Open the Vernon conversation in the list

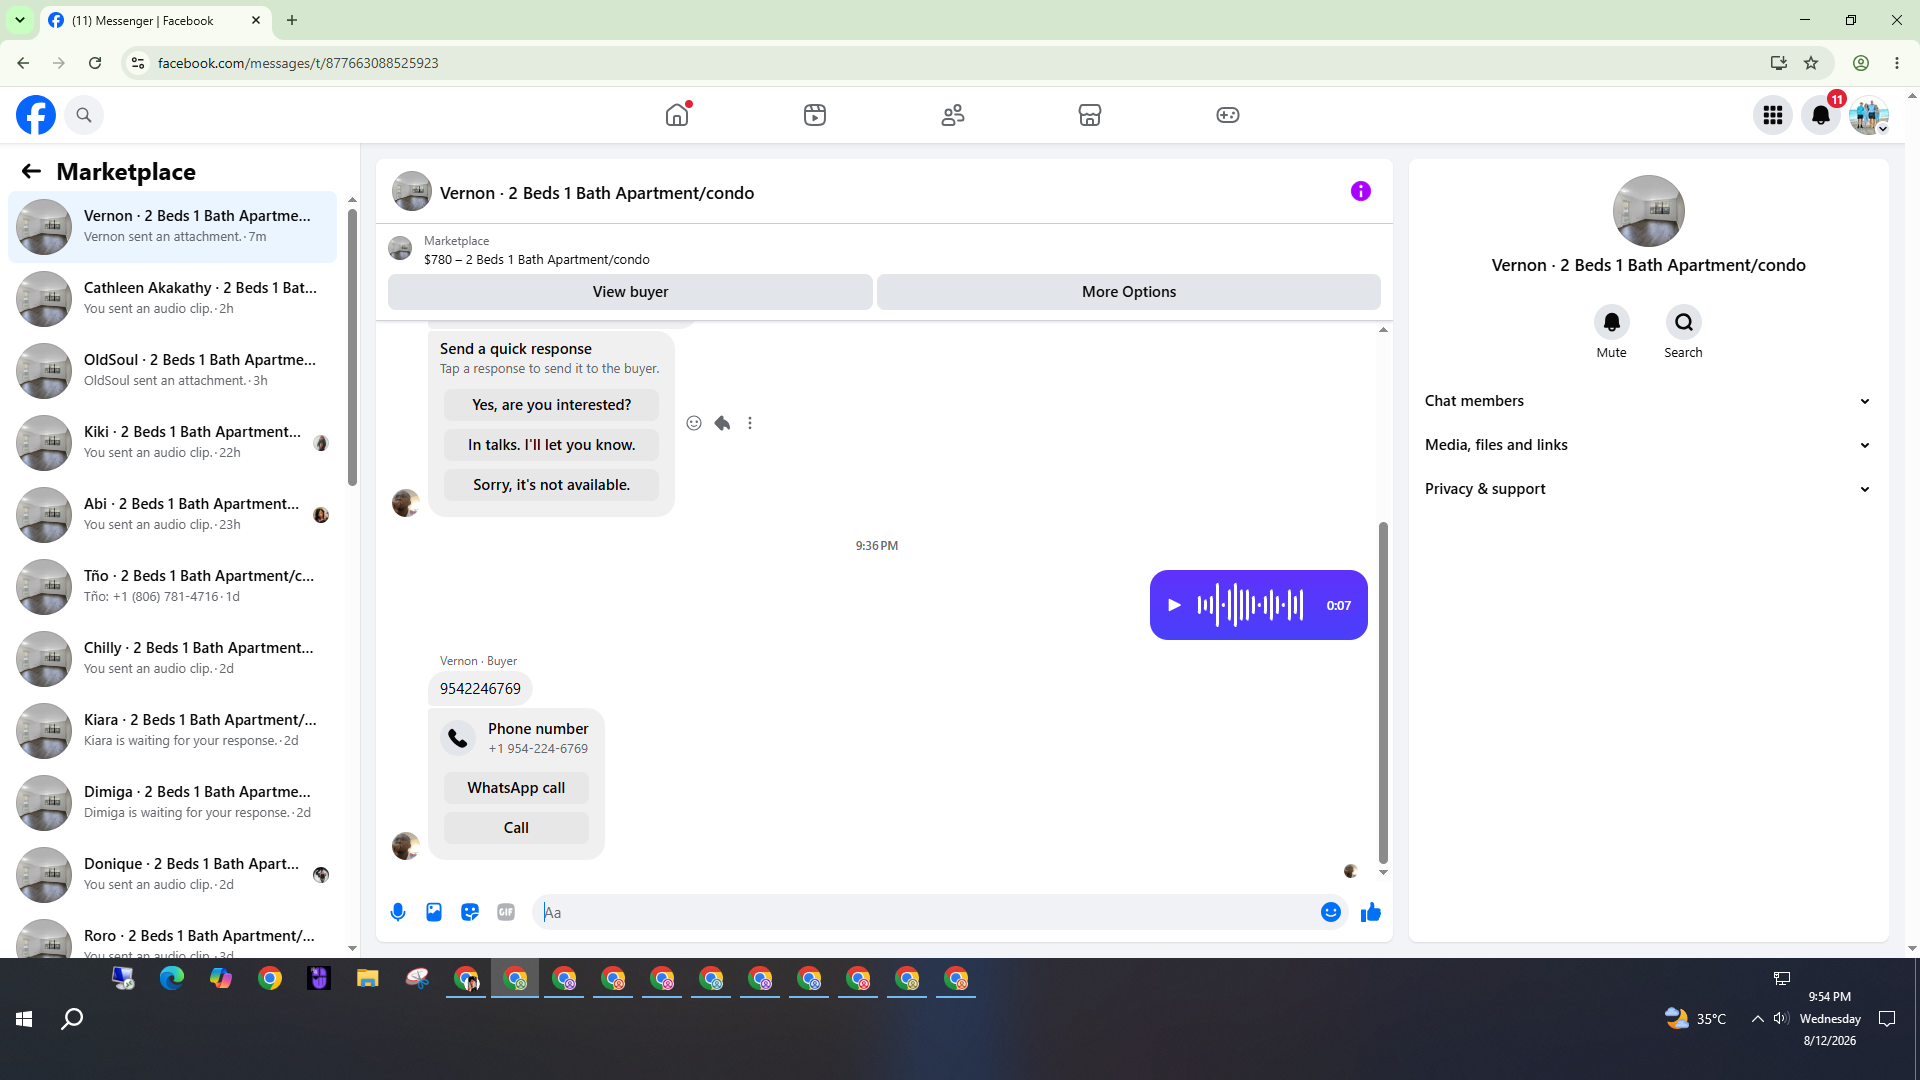click(173, 227)
